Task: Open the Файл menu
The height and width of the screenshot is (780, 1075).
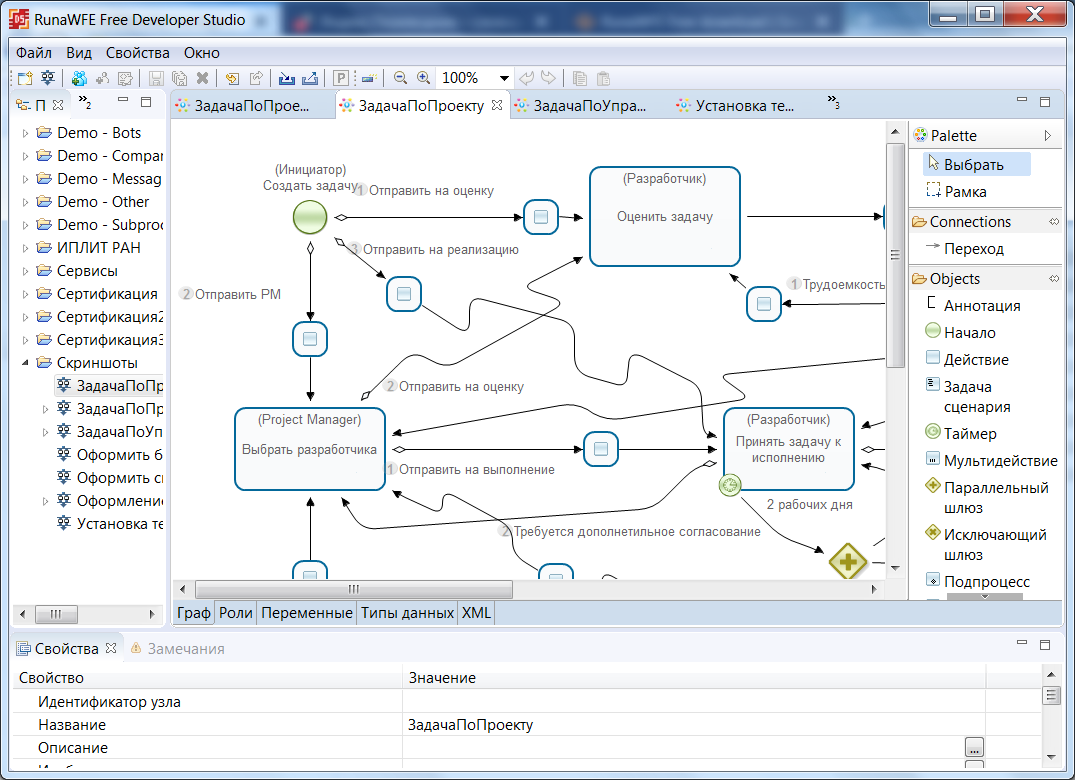Action: coord(34,53)
